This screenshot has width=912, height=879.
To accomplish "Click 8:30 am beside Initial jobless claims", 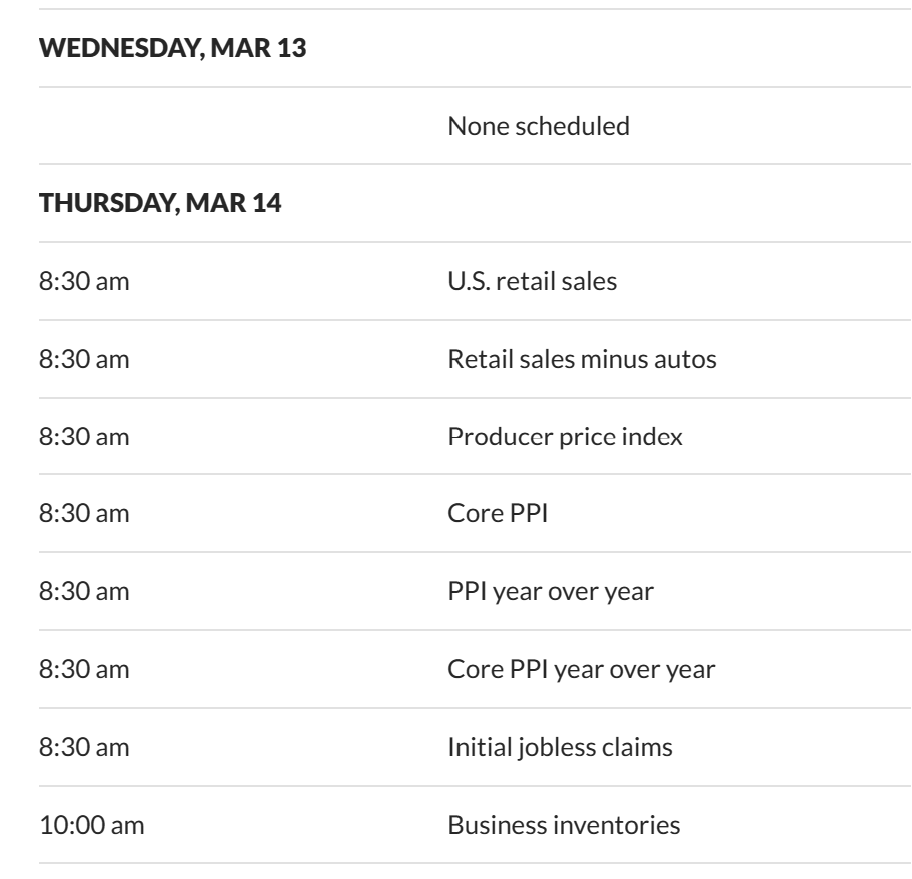I will (x=83, y=747).
